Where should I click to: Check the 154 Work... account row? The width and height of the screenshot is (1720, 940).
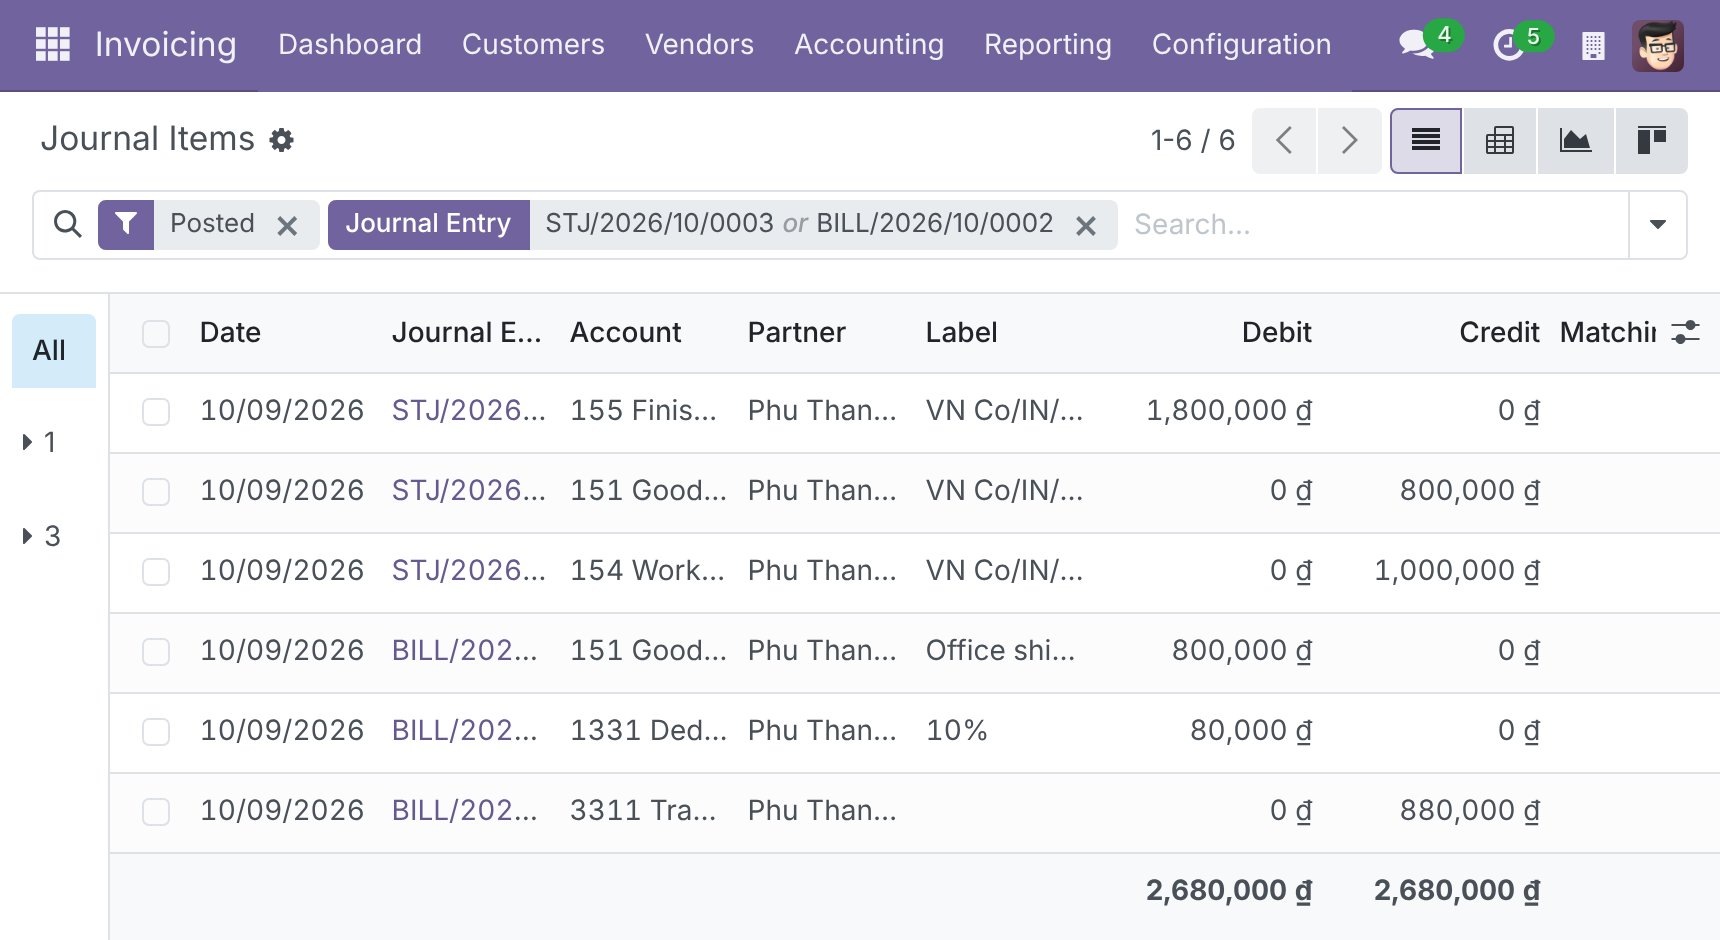pos(156,571)
